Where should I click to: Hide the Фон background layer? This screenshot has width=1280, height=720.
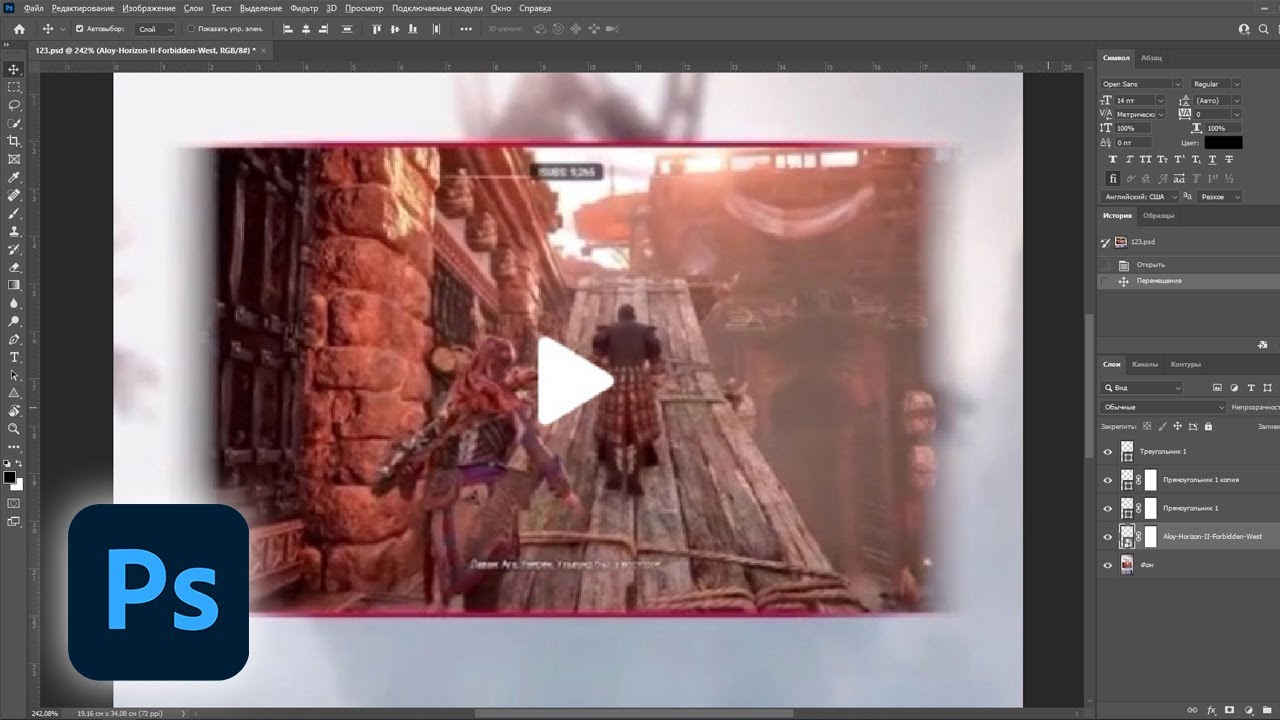pyautogui.click(x=1107, y=565)
